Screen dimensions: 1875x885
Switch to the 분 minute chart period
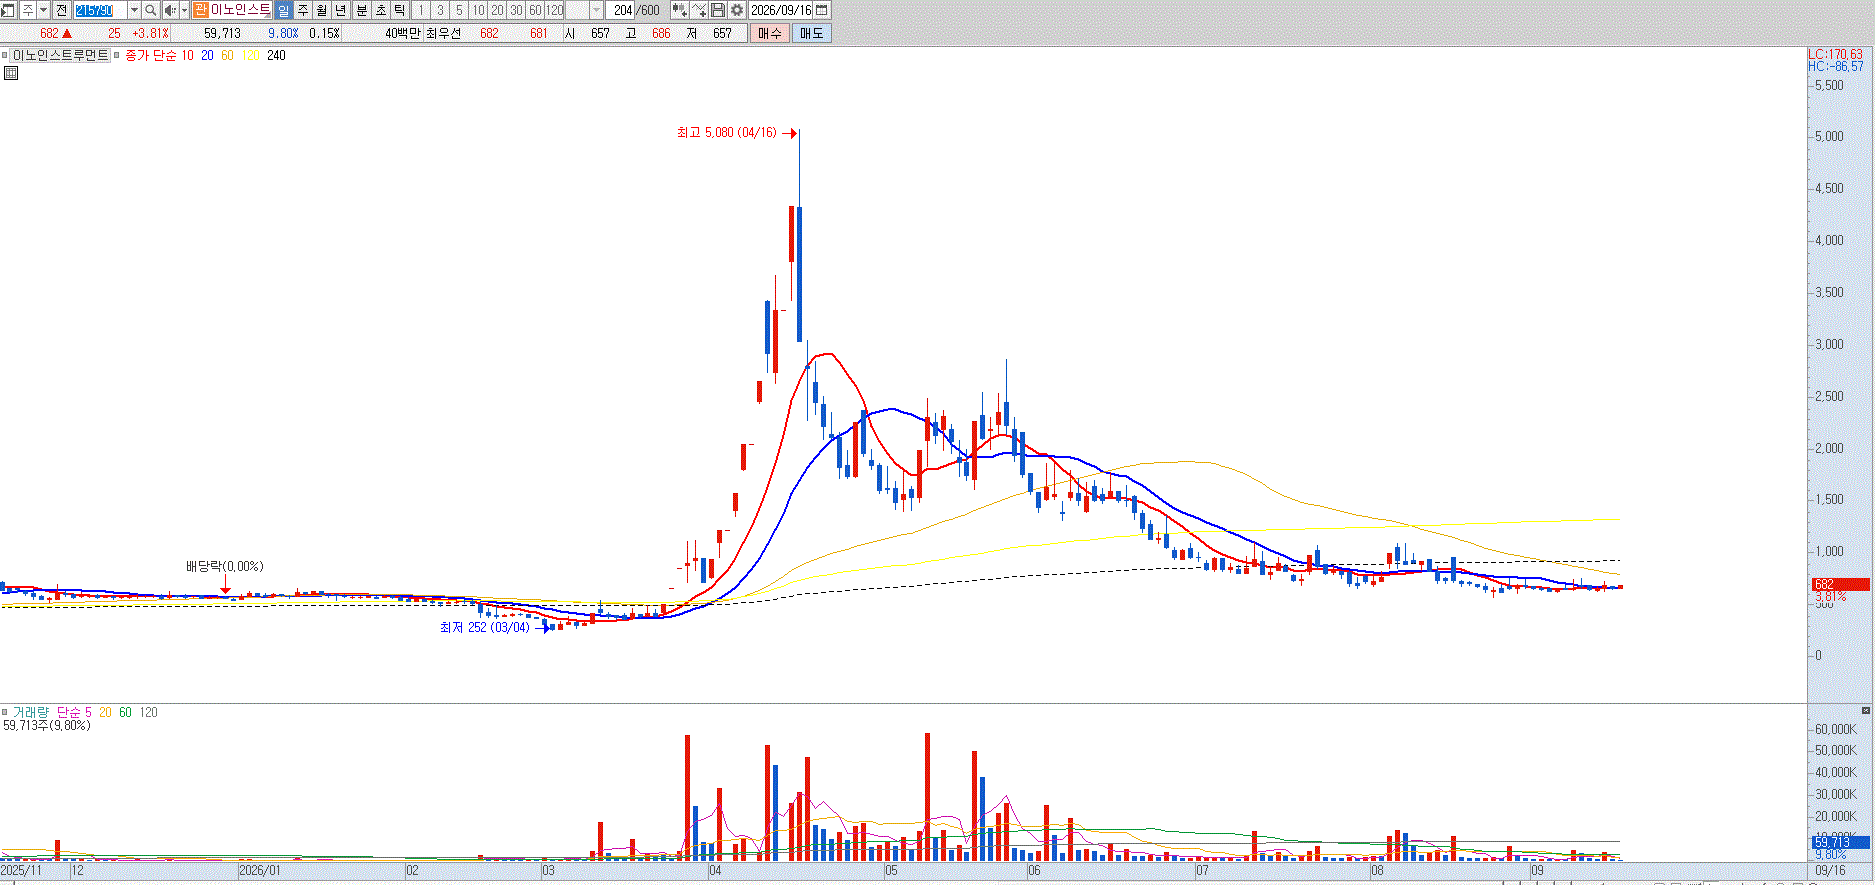(x=362, y=10)
